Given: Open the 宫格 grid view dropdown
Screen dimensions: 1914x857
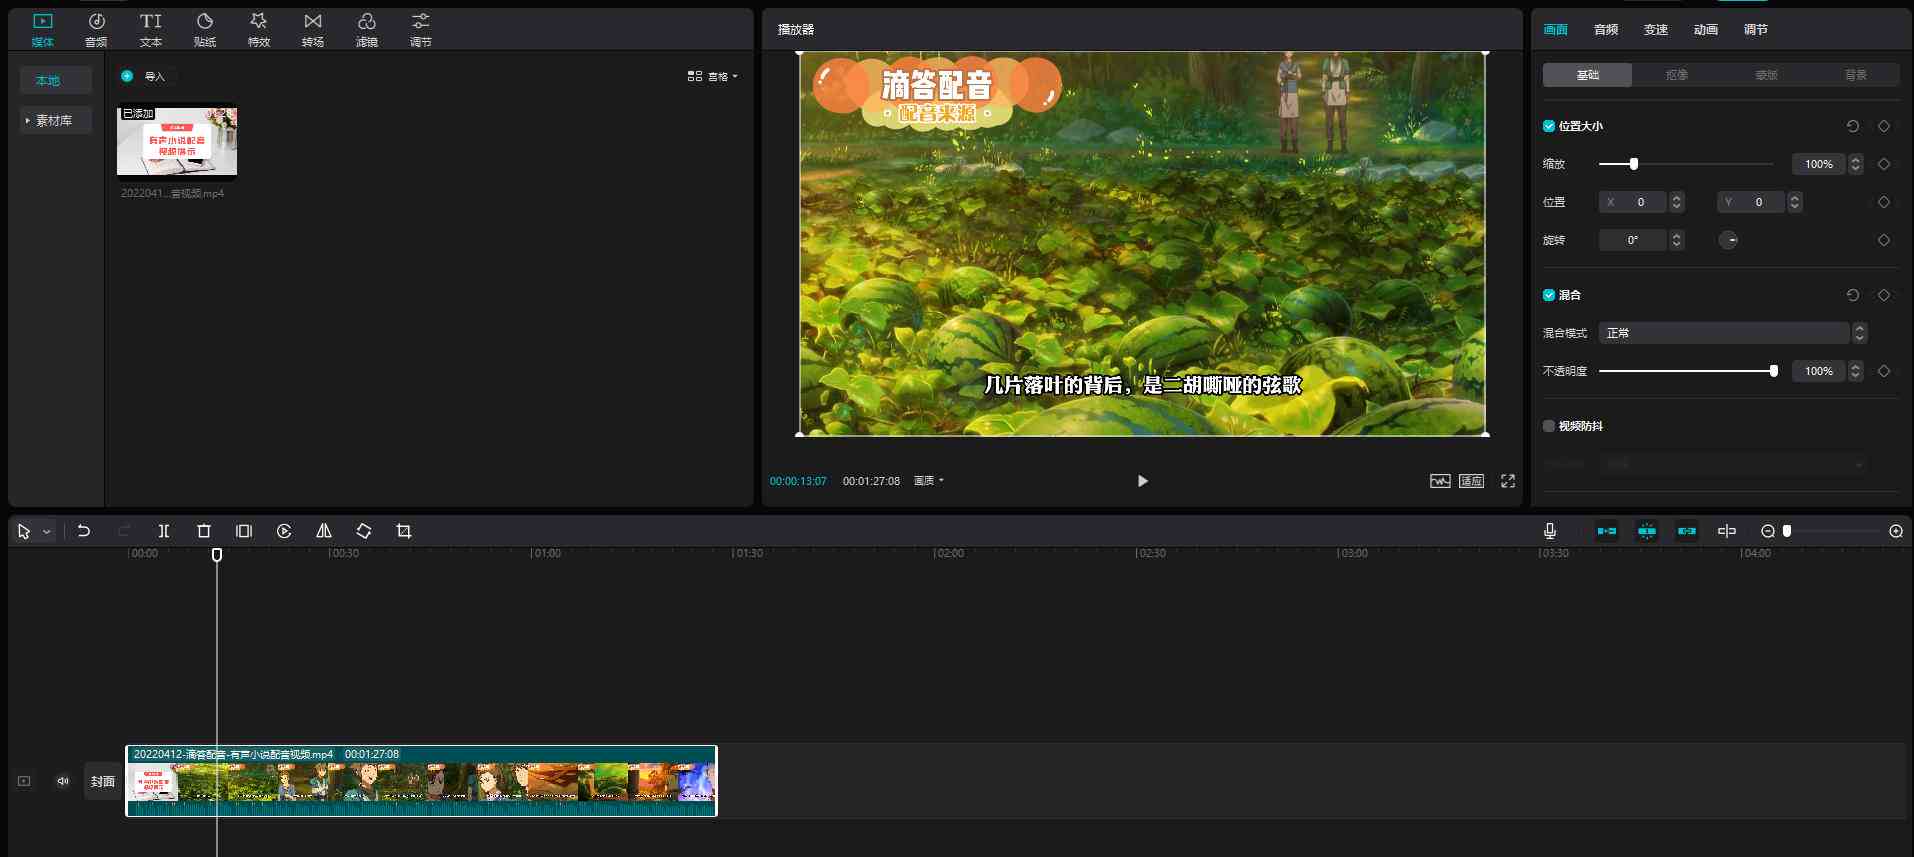Looking at the screenshot, I should [x=712, y=76].
